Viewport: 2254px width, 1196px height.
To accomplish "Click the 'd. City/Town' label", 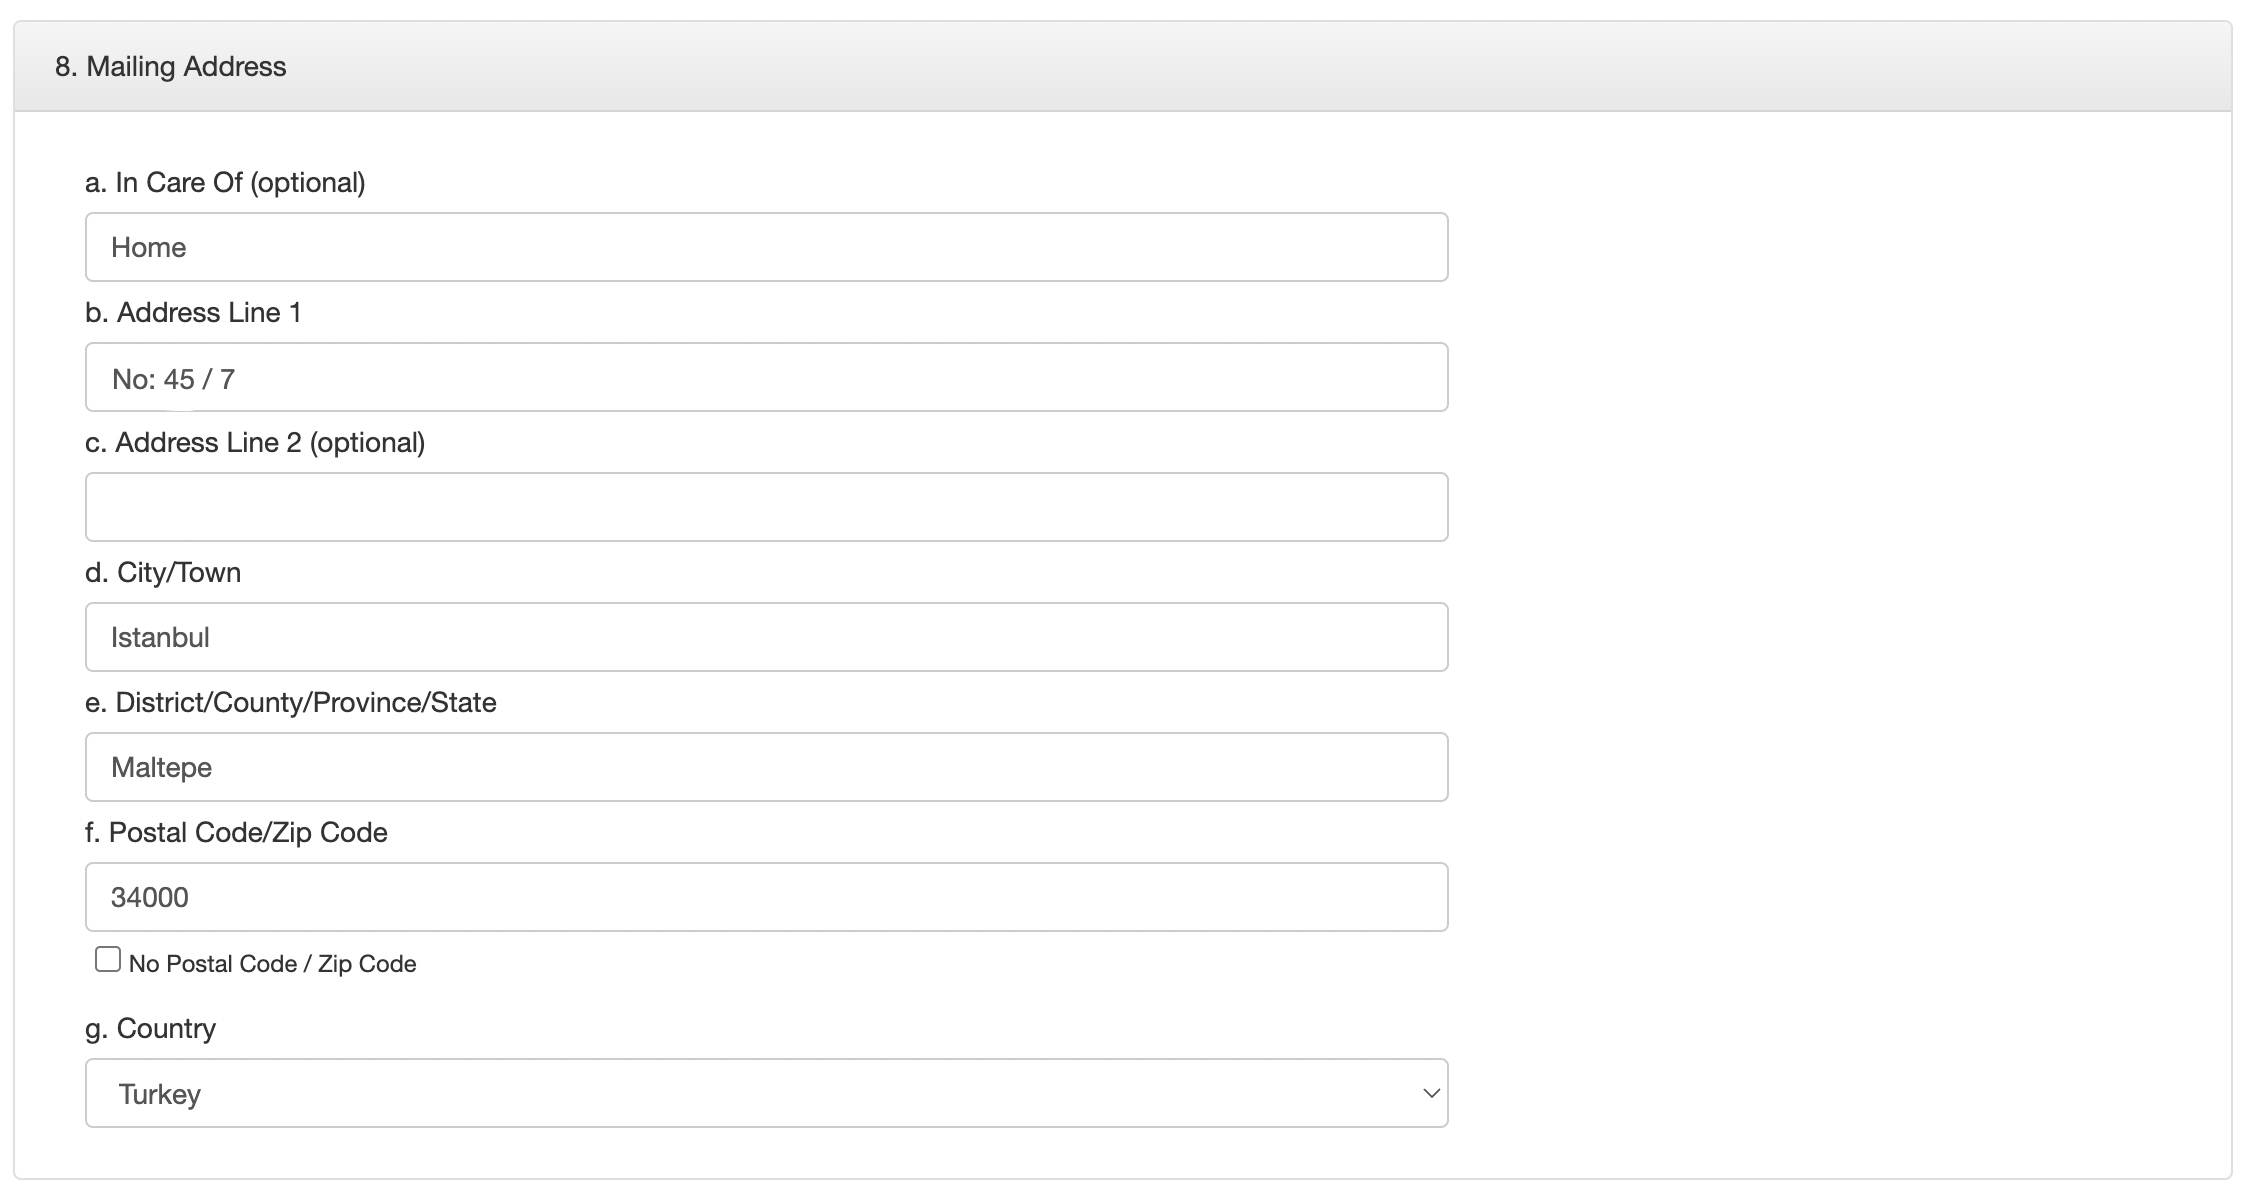I will click(x=163, y=573).
